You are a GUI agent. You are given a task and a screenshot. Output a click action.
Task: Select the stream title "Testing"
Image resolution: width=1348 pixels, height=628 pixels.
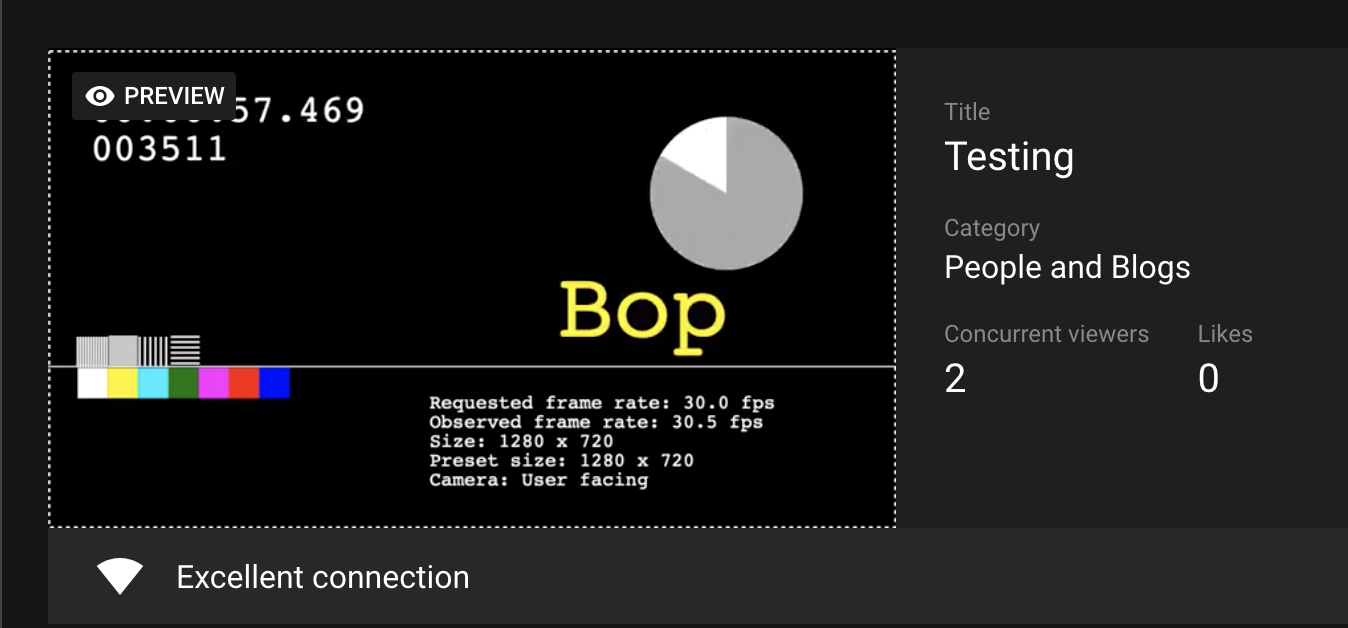(x=1009, y=157)
